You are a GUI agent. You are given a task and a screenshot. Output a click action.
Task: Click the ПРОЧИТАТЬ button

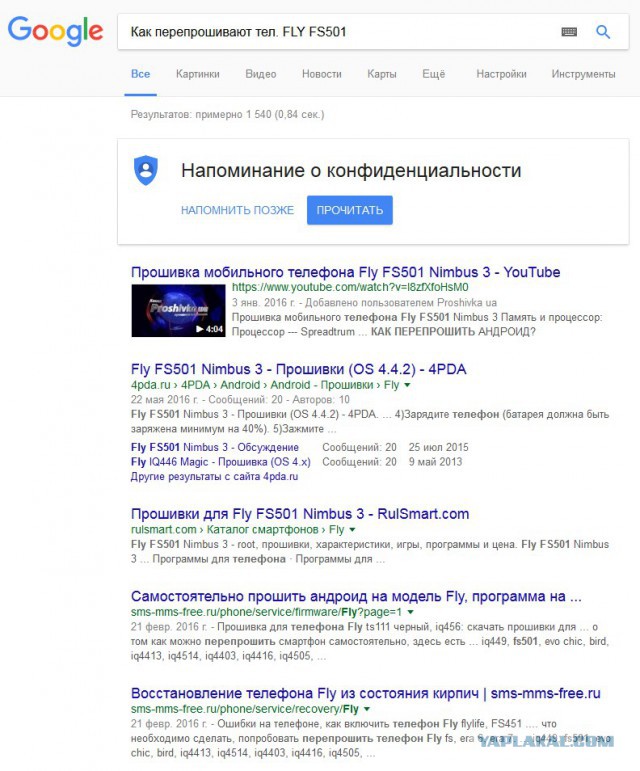click(349, 210)
